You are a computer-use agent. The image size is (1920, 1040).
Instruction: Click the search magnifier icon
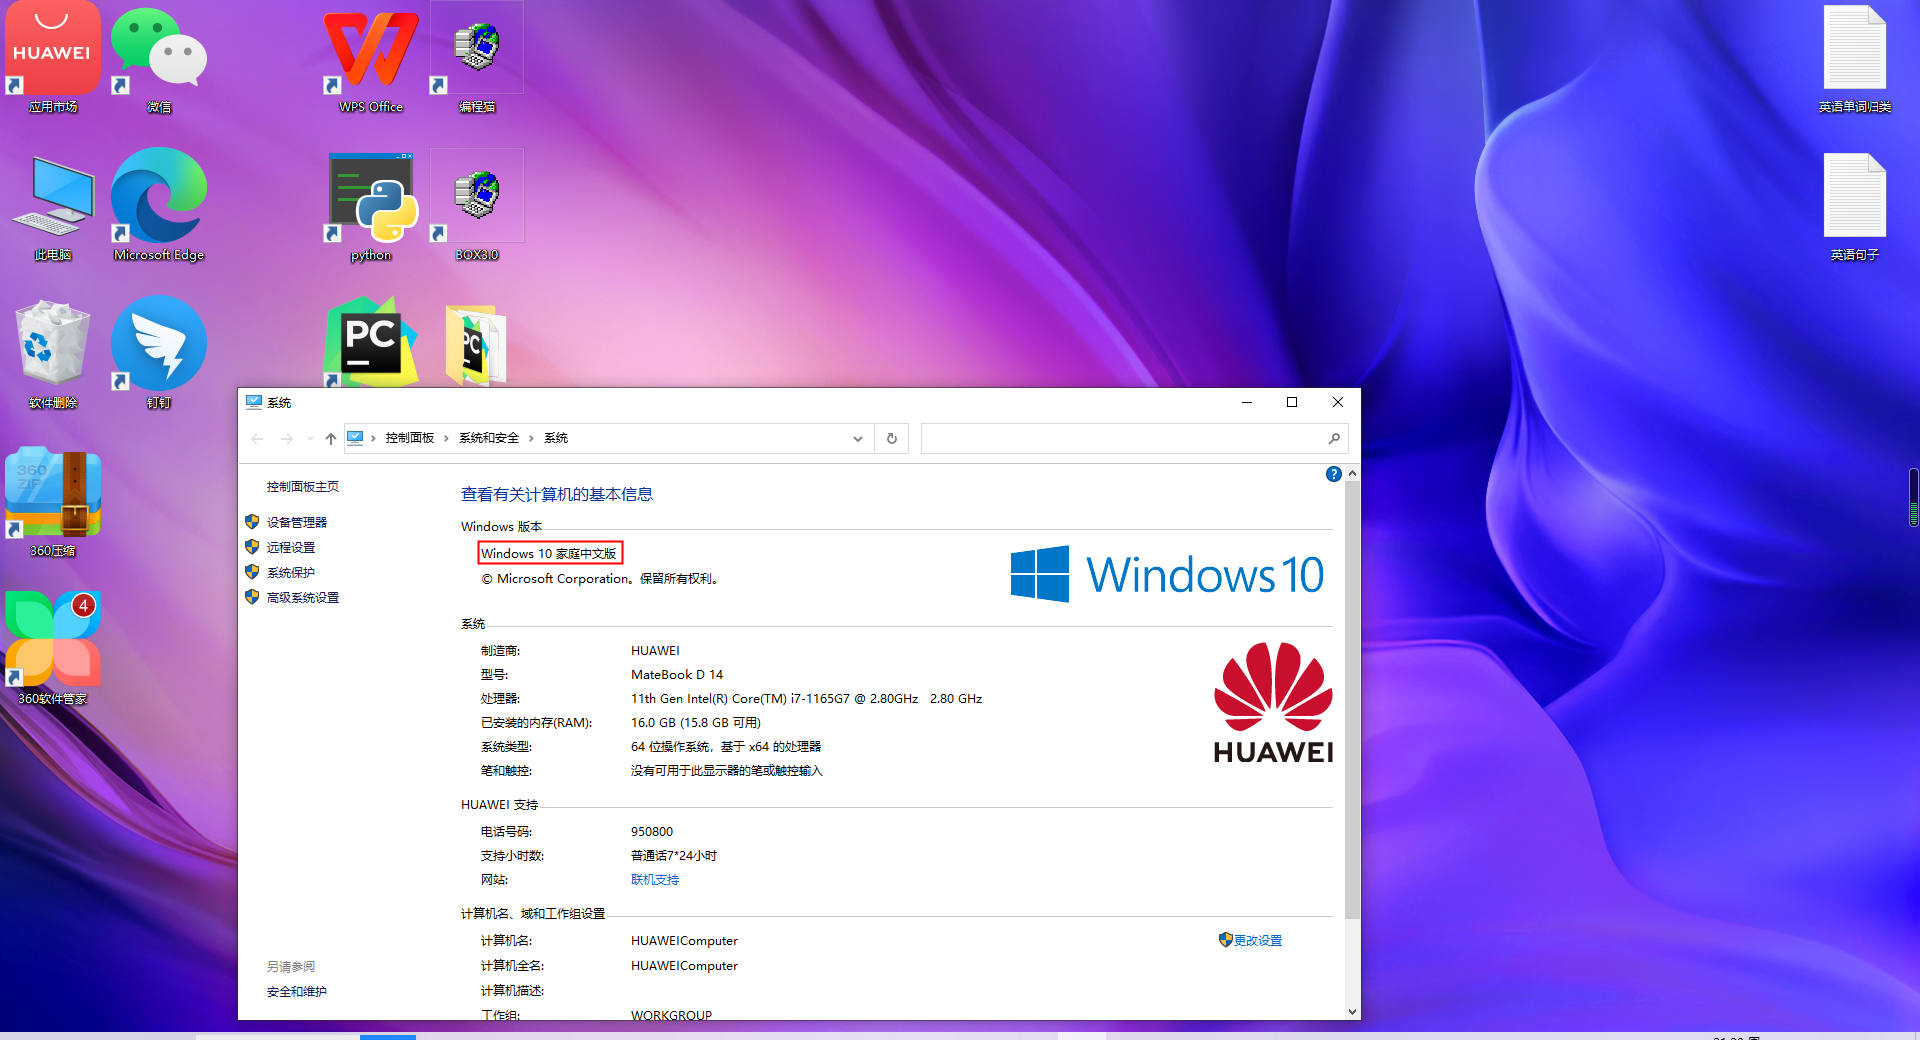click(x=1334, y=438)
